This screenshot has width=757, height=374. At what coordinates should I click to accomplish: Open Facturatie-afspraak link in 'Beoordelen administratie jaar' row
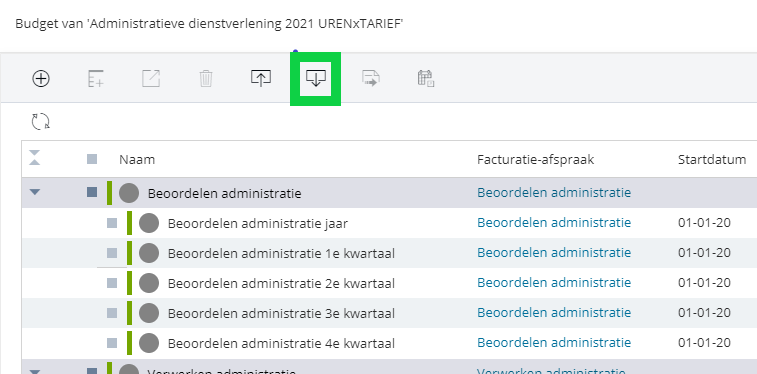[554, 222]
